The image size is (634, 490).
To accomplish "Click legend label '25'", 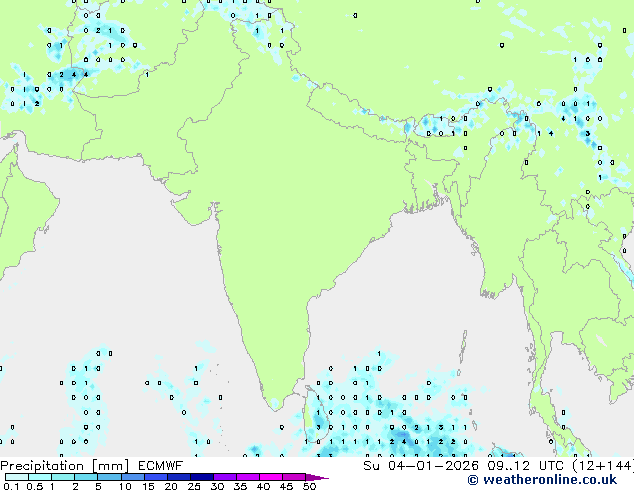I will click(194, 486).
